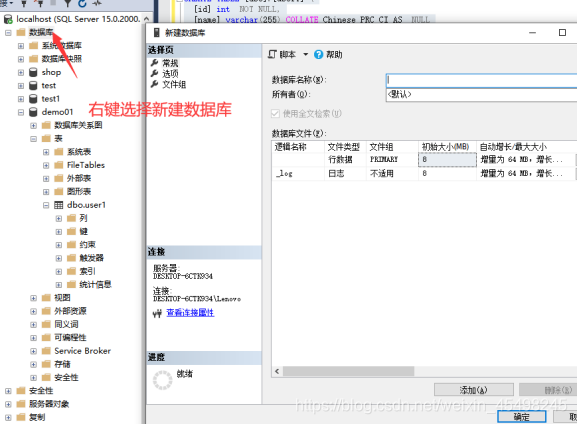Select the 同义词 tree item
This screenshot has width=577, height=424.
point(66,325)
